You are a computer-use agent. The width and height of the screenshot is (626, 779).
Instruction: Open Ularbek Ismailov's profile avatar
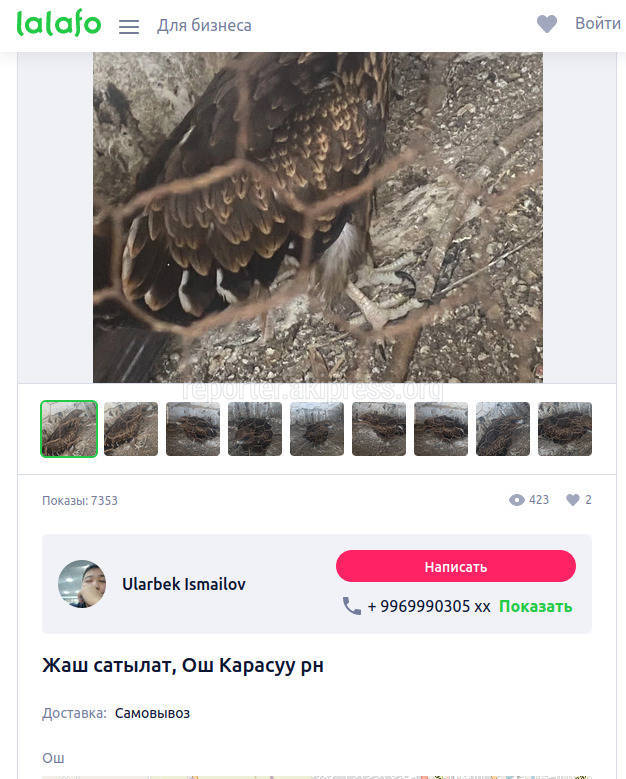pos(82,584)
